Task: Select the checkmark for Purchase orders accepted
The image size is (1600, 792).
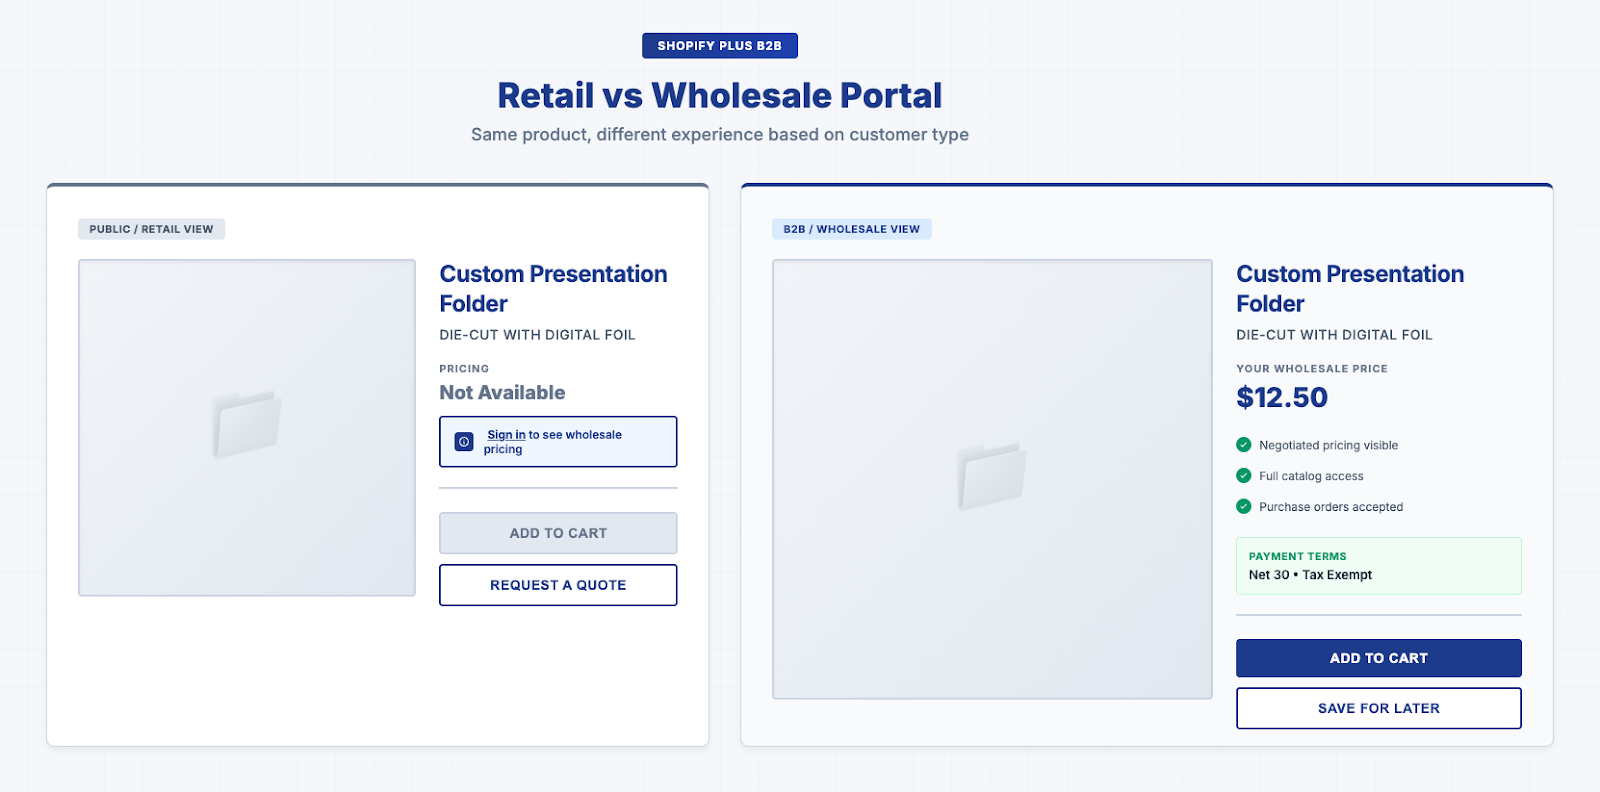Action: [1244, 507]
